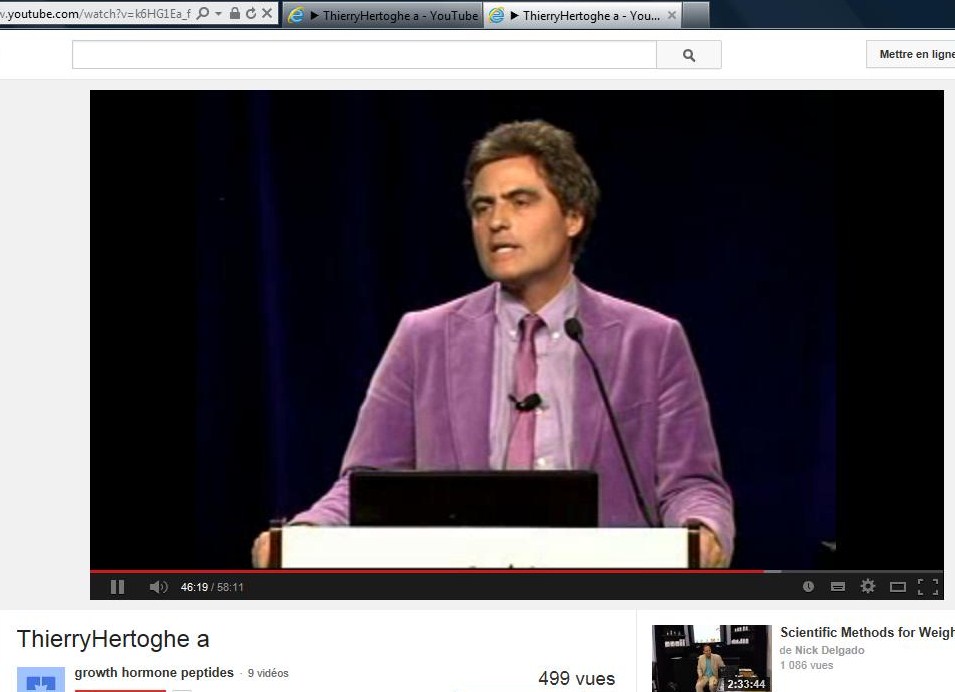The image size is (955, 692).
Task: Toggle subtitles in the player
Action: pos(838,587)
